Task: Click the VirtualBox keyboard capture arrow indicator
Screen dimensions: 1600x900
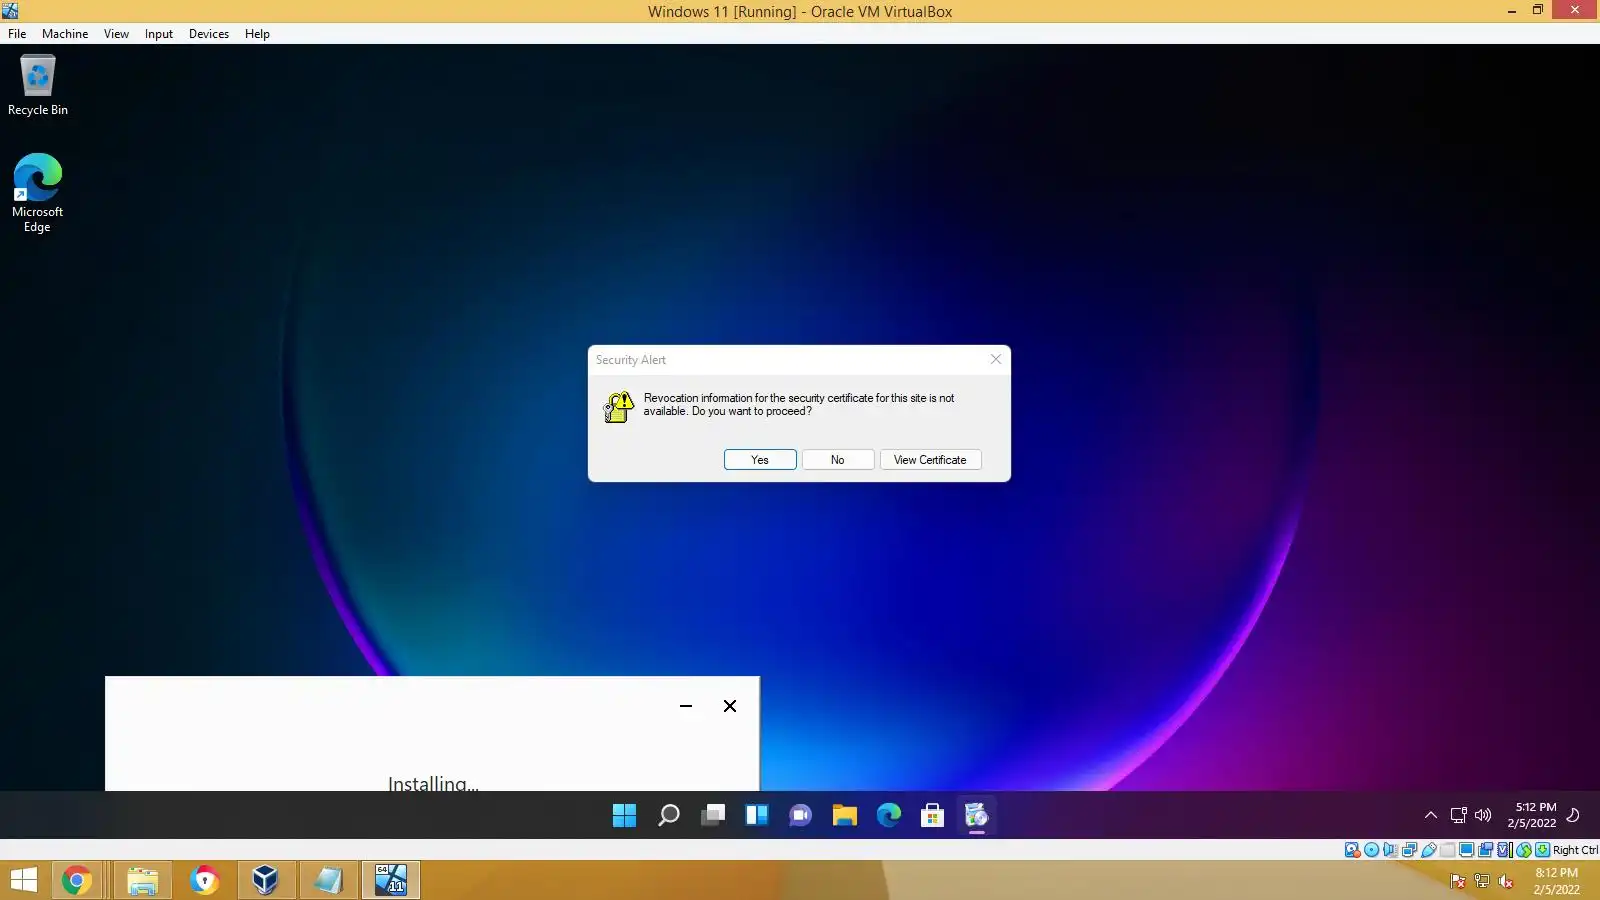Action: coord(1542,850)
